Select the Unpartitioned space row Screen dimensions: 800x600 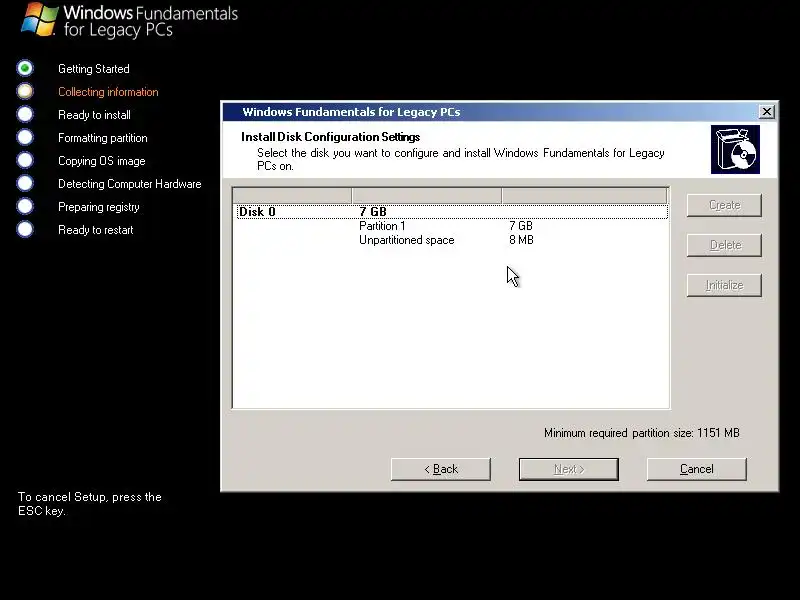[x=452, y=240]
